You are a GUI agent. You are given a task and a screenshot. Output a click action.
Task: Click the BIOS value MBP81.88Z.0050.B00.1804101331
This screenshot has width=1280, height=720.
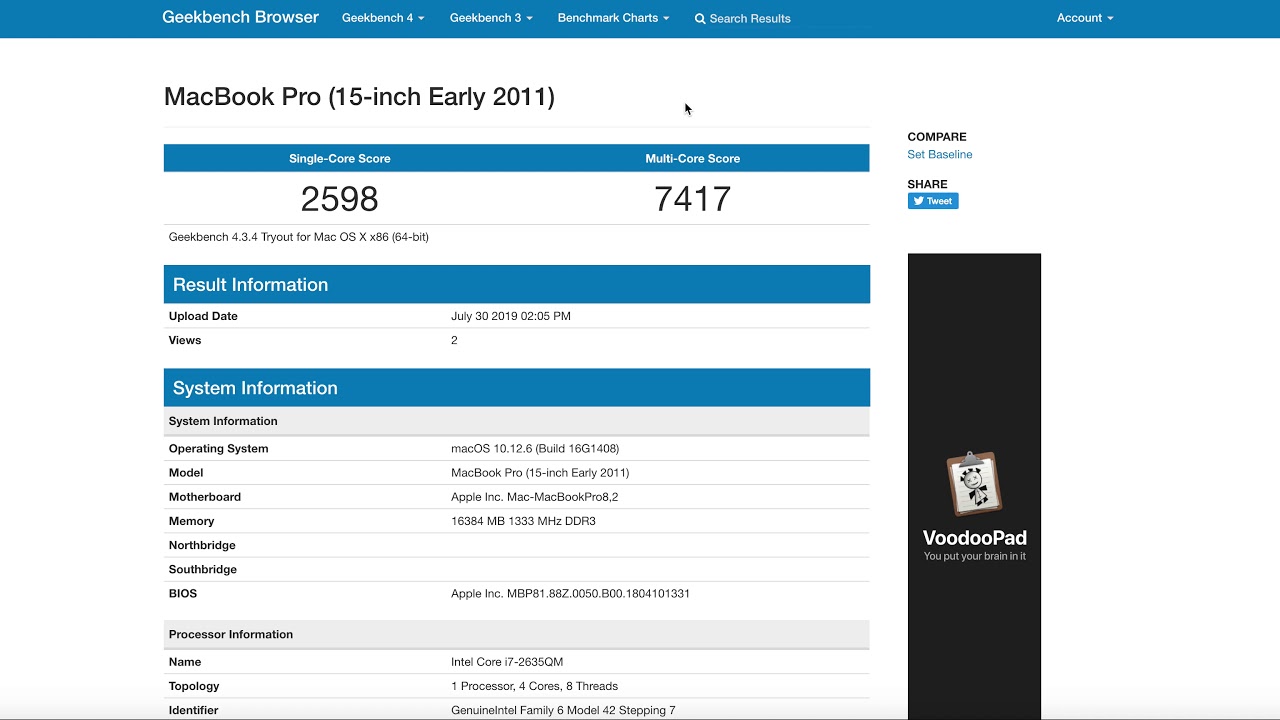(x=570, y=593)
